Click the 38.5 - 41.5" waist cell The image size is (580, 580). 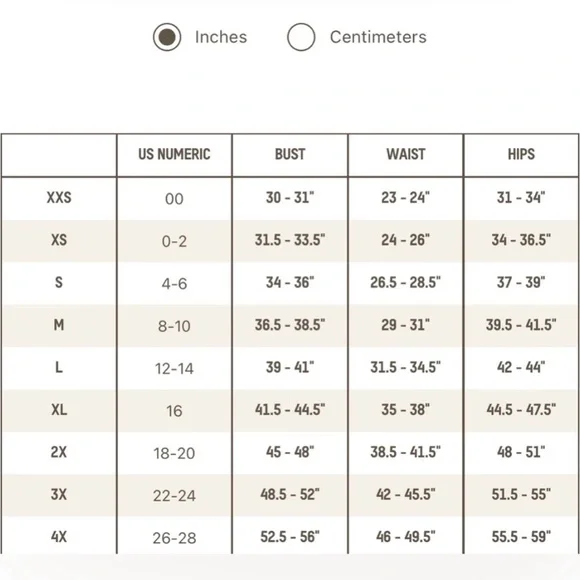tap(406, 452)
